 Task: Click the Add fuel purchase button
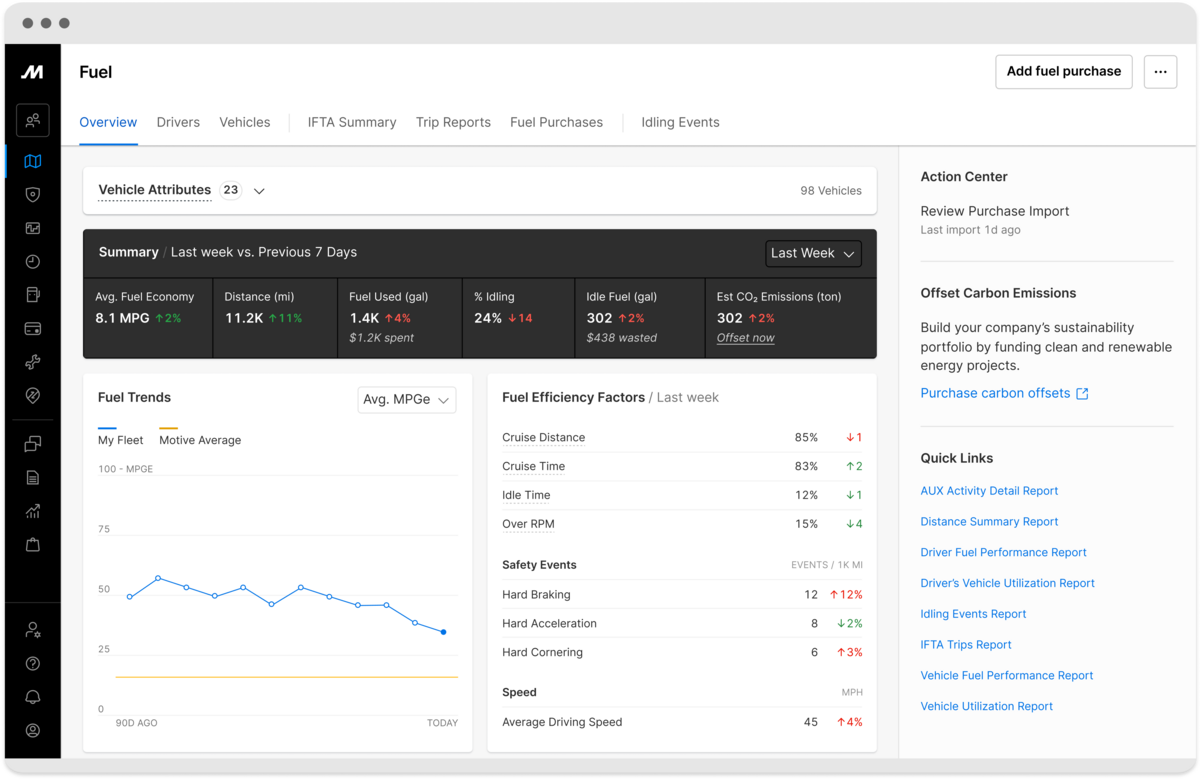click(x=1063, y=72)
